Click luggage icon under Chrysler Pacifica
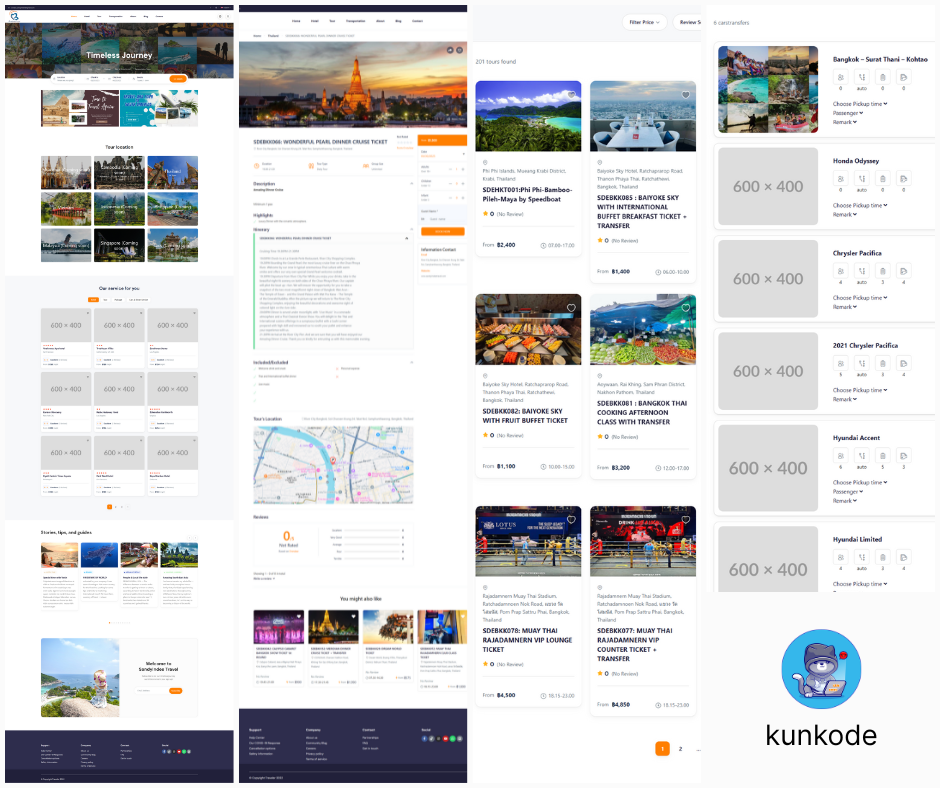This screenshot has height=788, width=940. (x=882, y=271)
